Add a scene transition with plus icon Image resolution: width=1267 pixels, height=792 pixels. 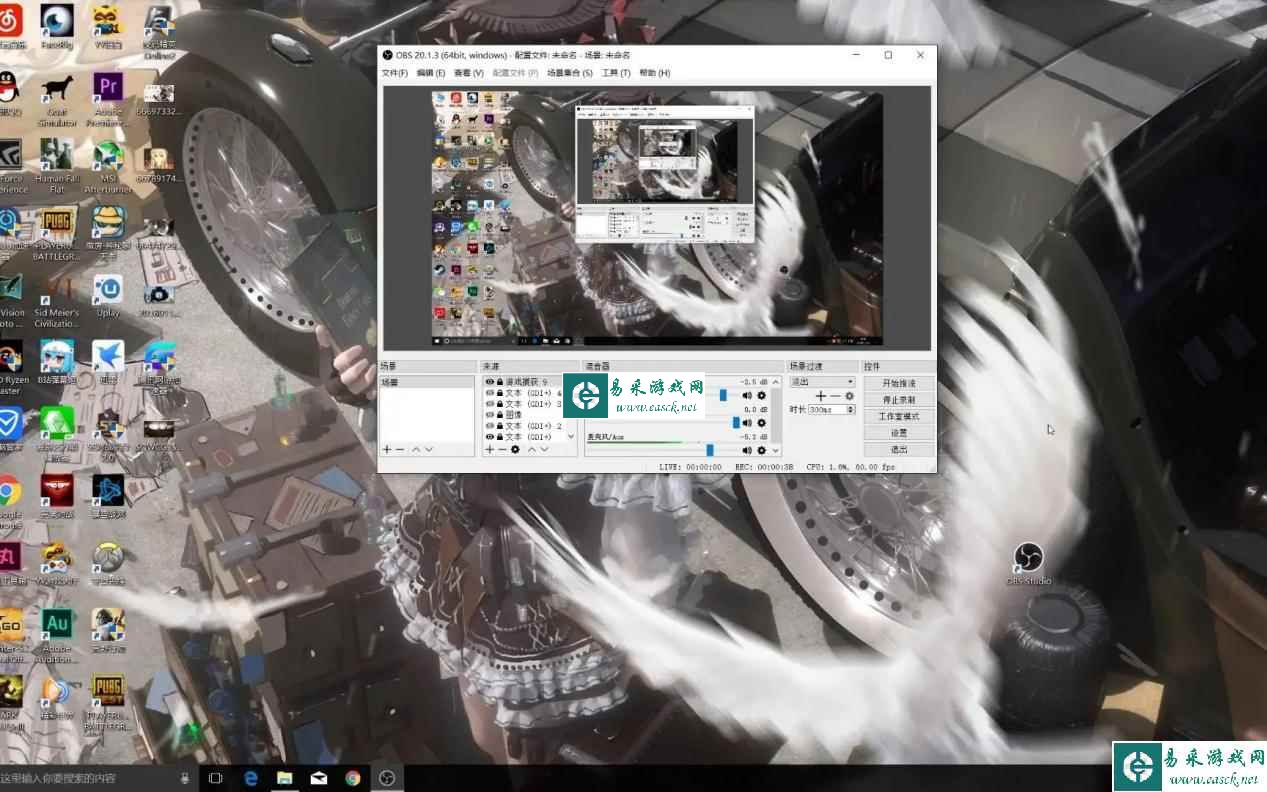(821, 396)
